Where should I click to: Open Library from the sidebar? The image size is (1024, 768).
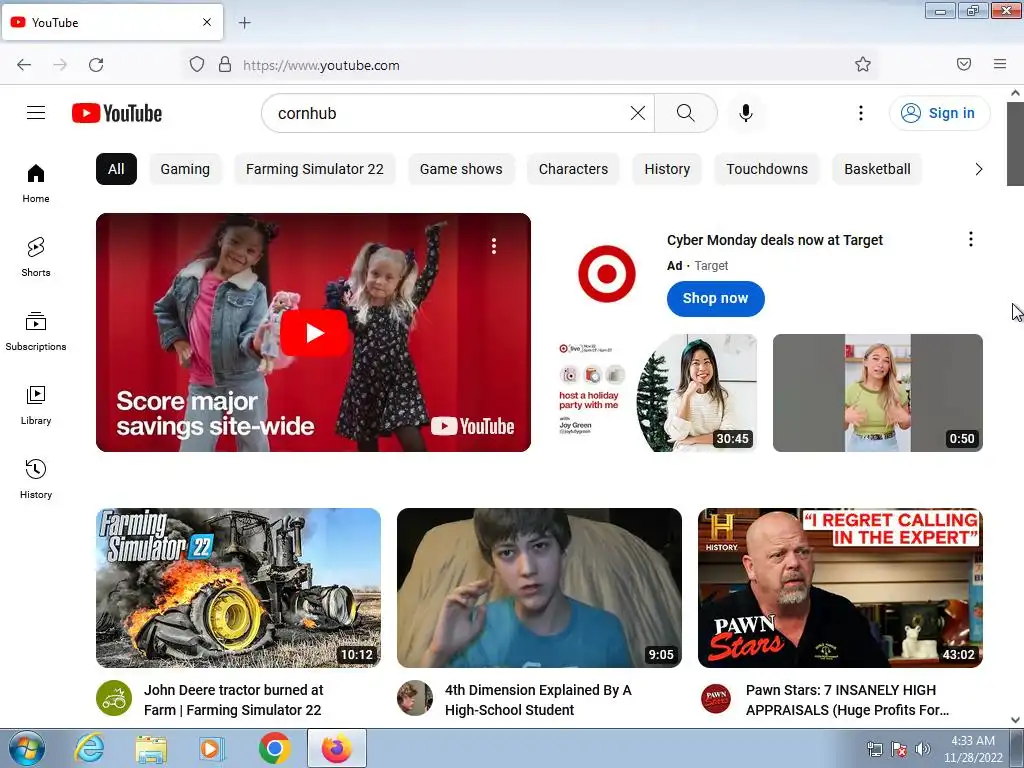[36, 406]
